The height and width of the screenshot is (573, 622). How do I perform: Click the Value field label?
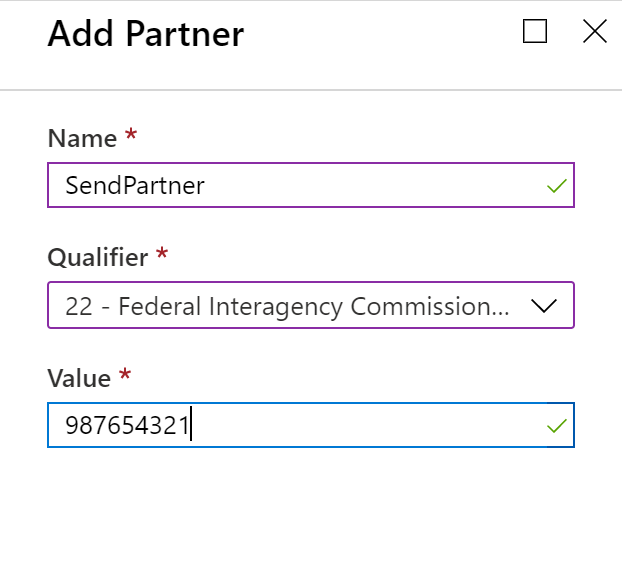[x=79, y=378]
